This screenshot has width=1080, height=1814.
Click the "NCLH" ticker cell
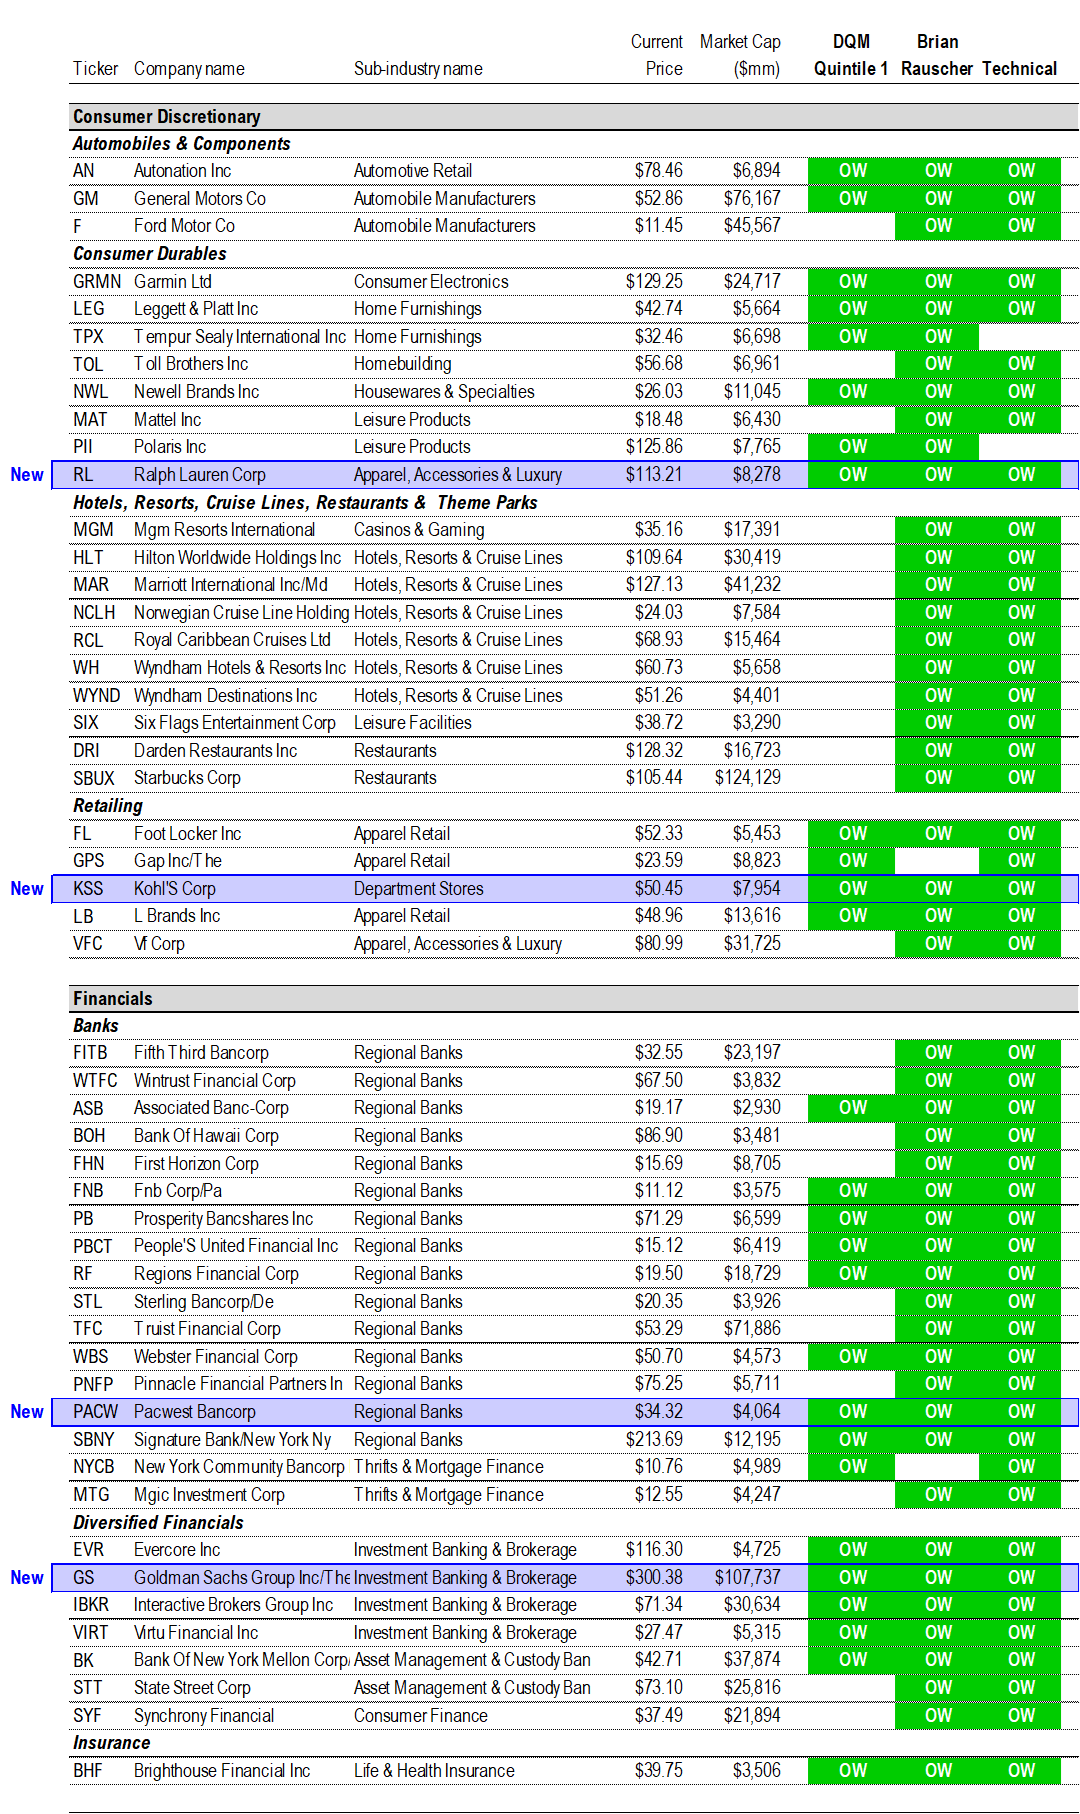coord(94,613)
